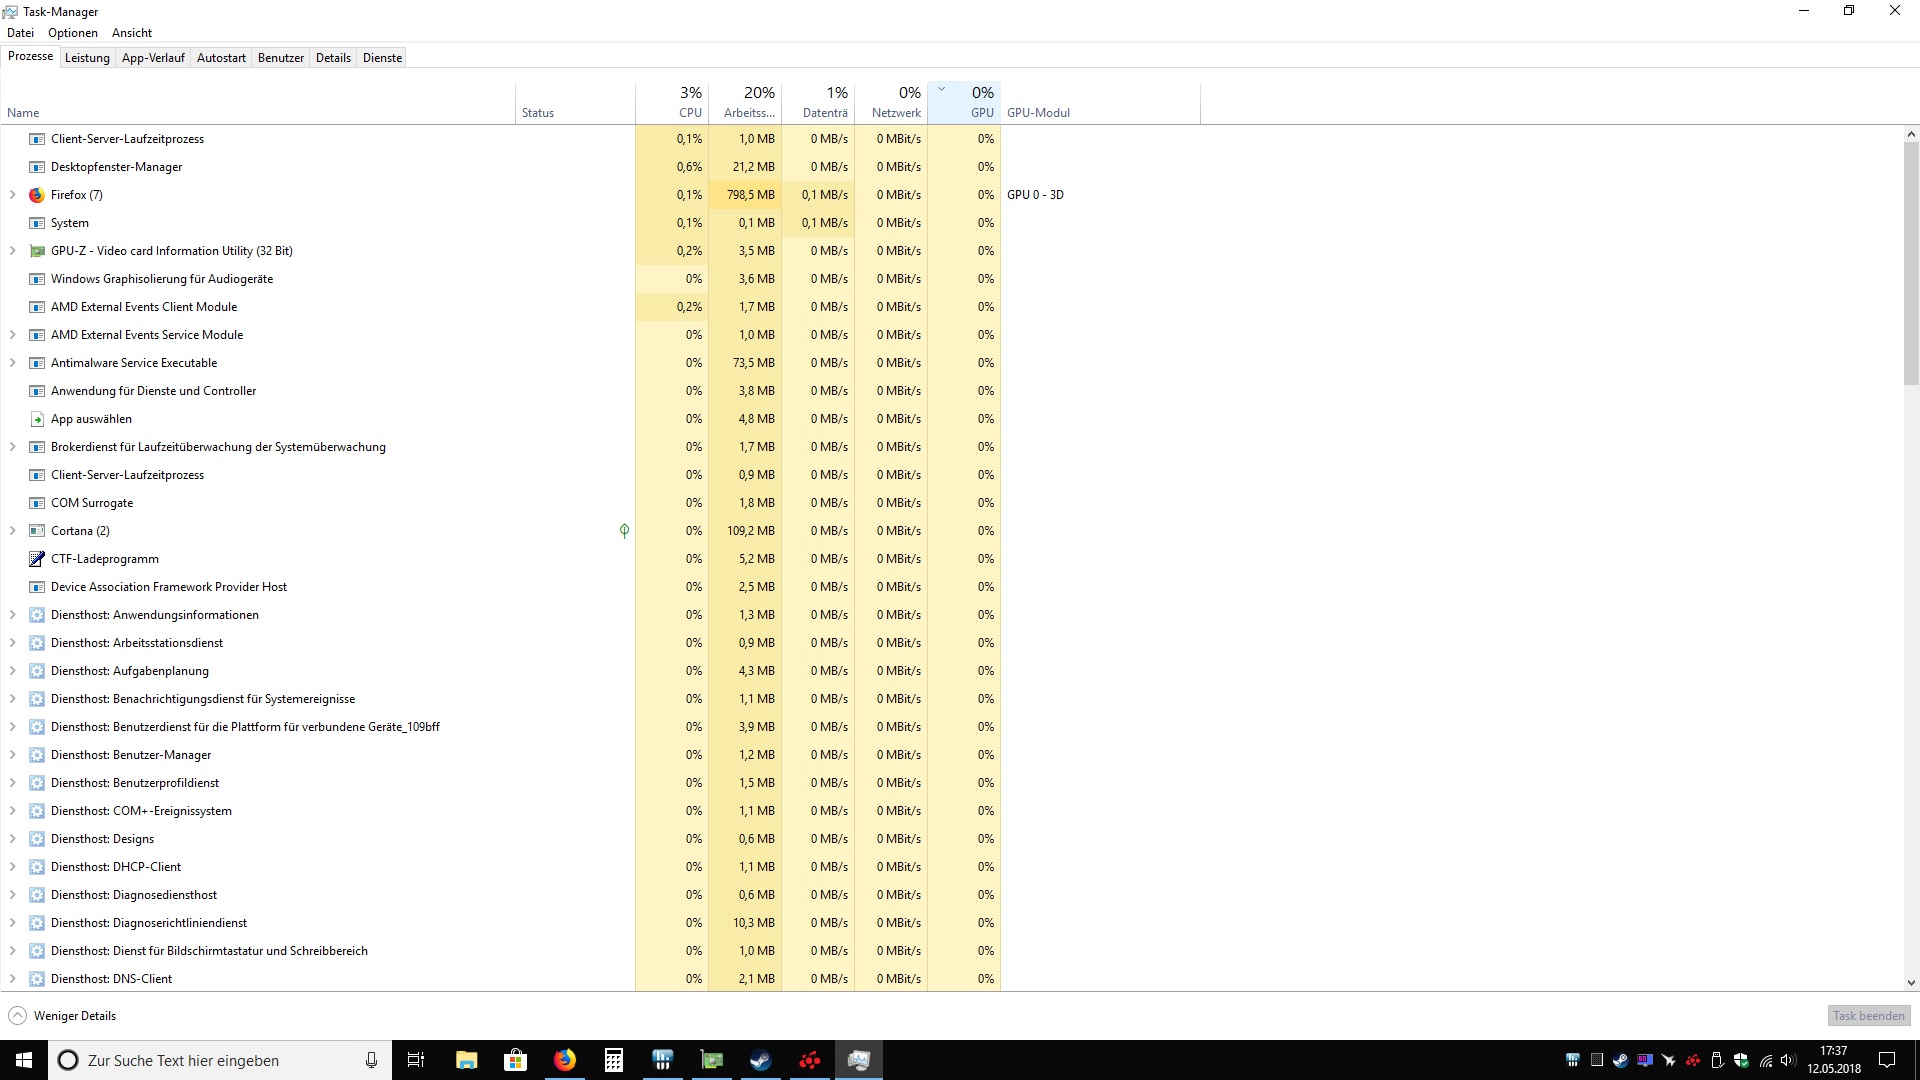Click the CTF-Ladeprogramm pencil icon
Screen dimensions: 1920x1080
click(37, 559)
